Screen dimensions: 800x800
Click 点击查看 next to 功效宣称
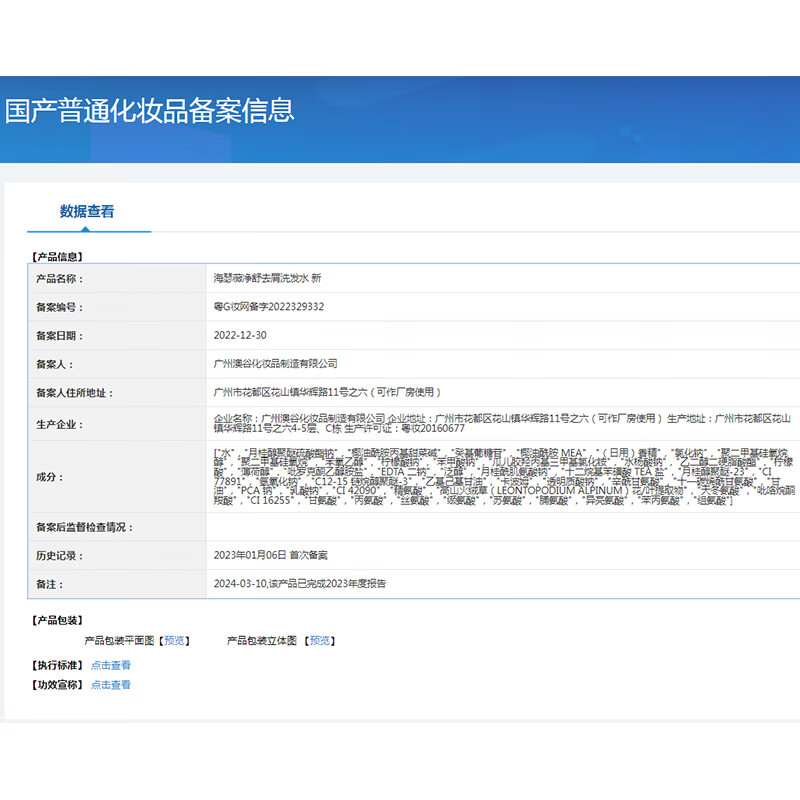(110, 685)
